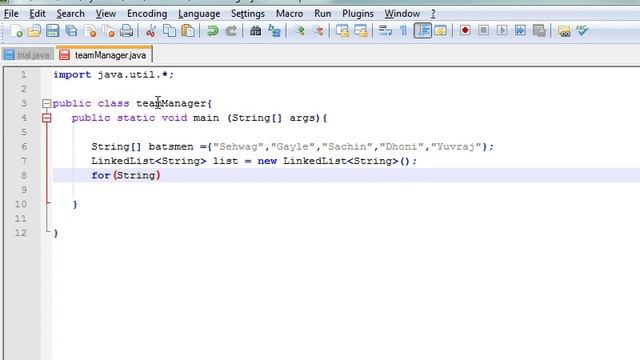This screenshot has height=360, width=640.
Task: Undo the last edit with green arrow
Action: click(212, 31)
